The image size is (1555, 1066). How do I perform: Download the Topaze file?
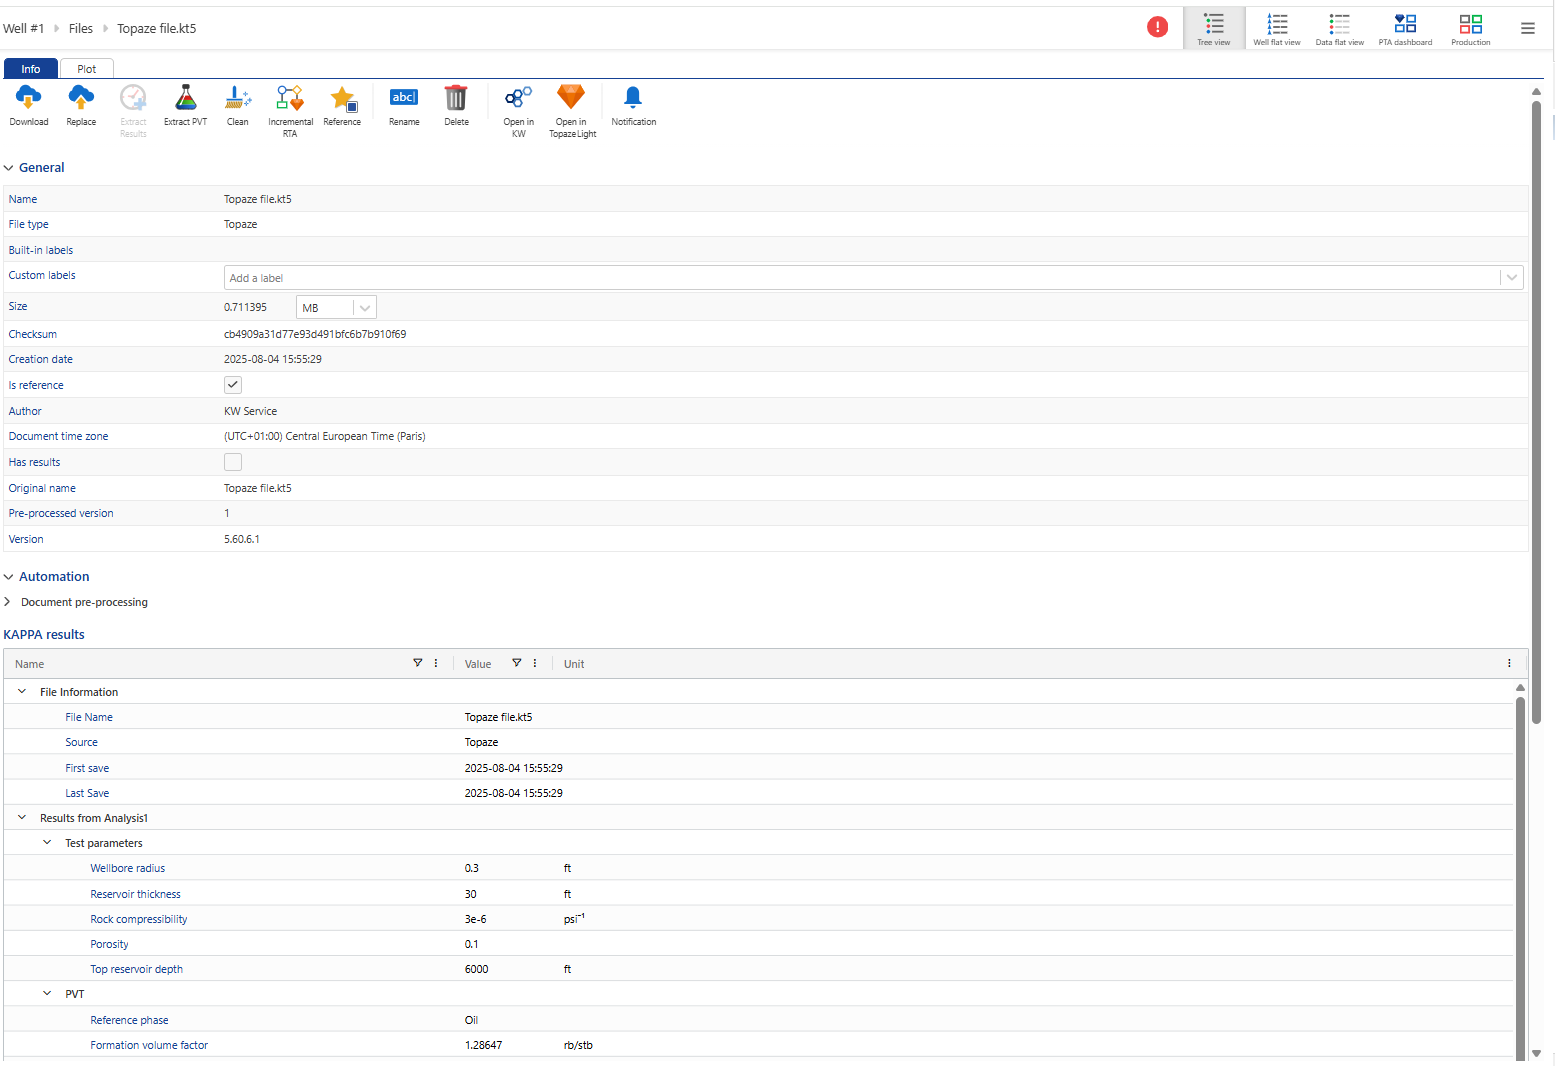coord(29,106)
